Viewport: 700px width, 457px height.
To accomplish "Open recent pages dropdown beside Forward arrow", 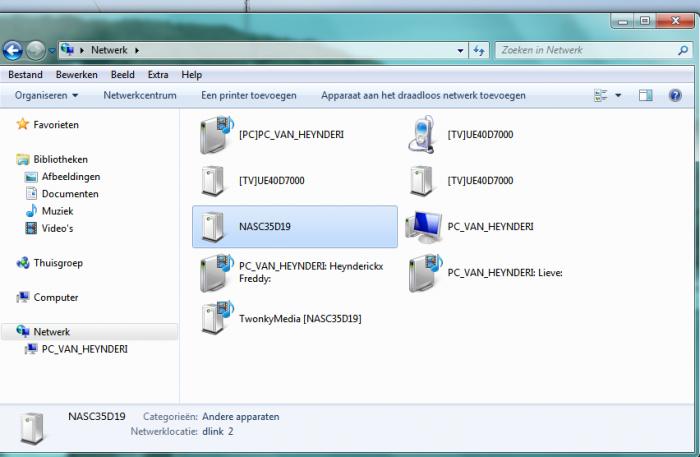I will (51, 51).
